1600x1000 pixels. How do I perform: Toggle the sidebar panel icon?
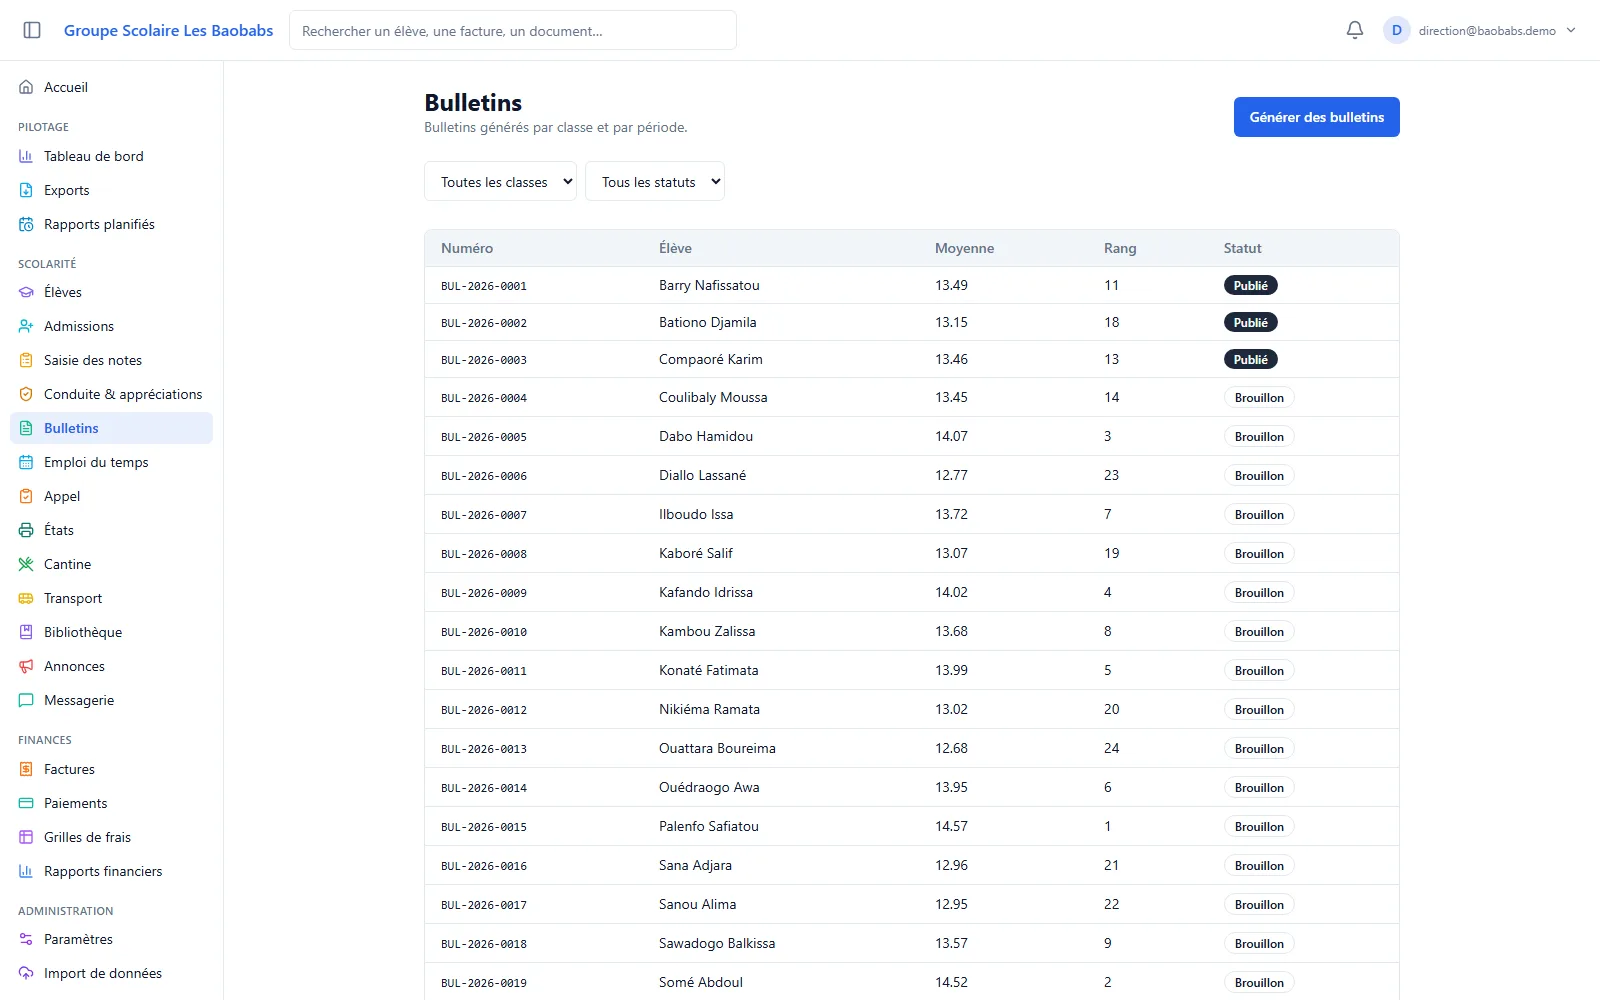(32, 30)
